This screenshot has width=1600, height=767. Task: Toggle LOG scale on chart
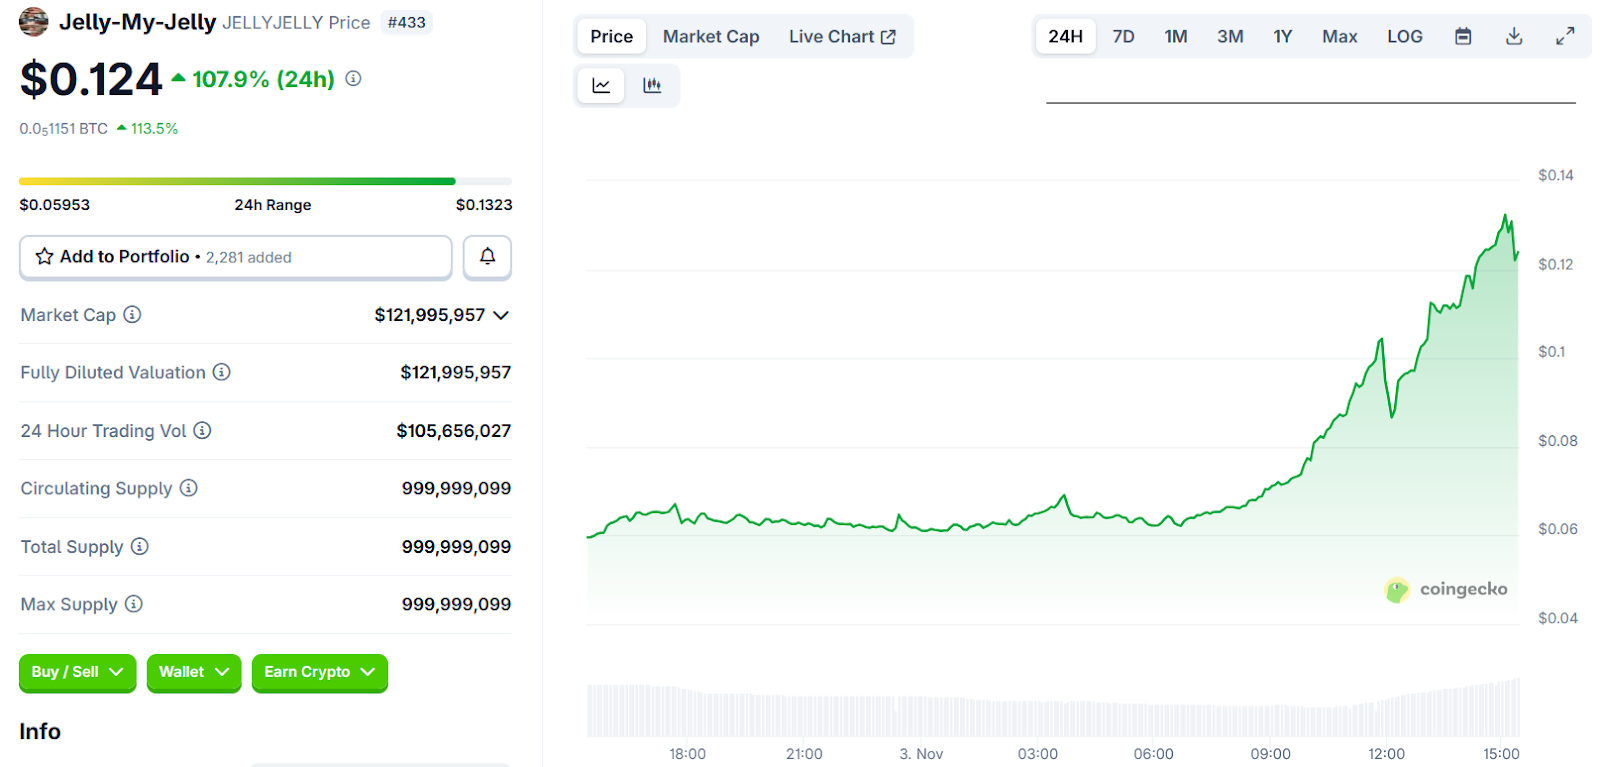click(1404, 37)
